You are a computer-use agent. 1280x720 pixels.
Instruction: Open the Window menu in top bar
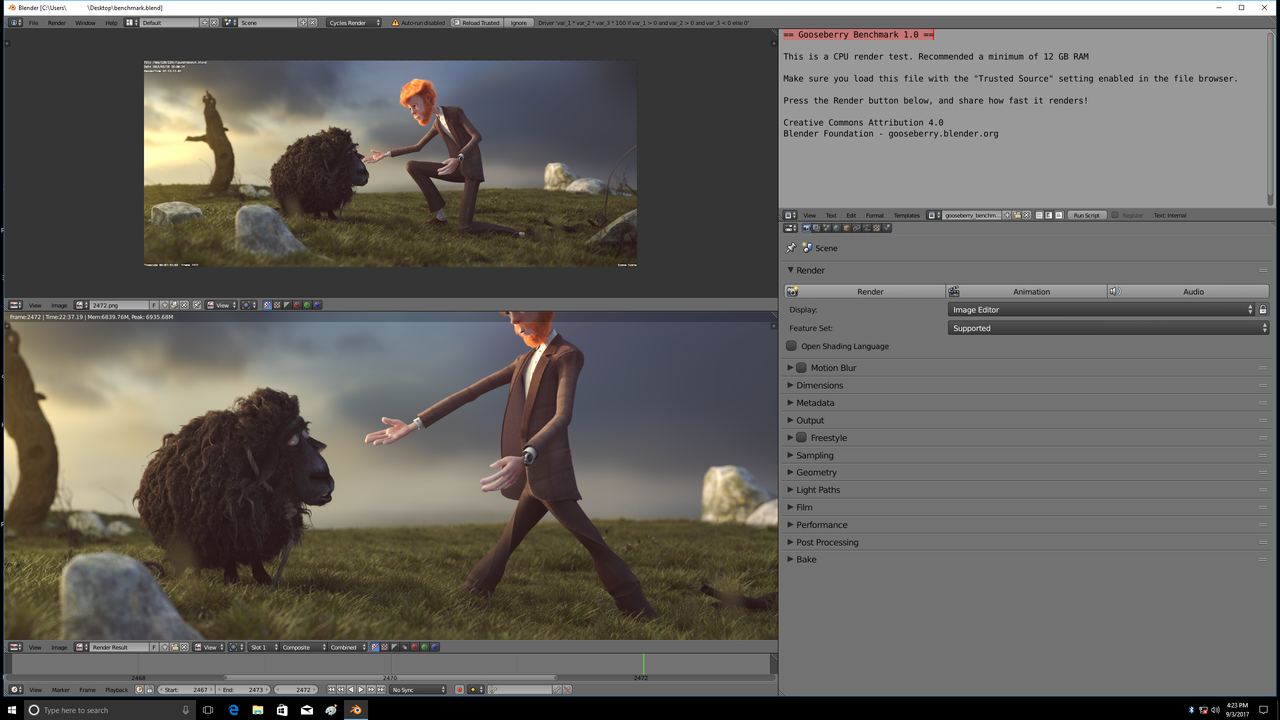pyautogui.click(x=85, y=22)
